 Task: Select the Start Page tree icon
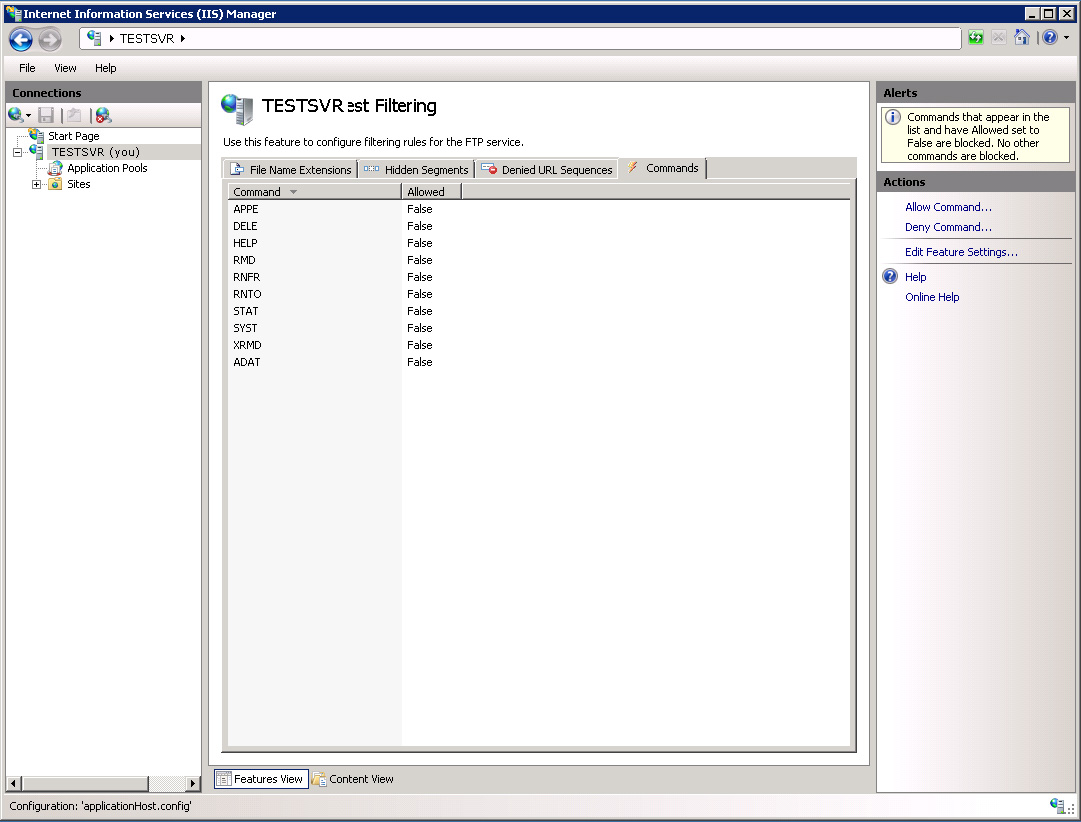[37, 135]
